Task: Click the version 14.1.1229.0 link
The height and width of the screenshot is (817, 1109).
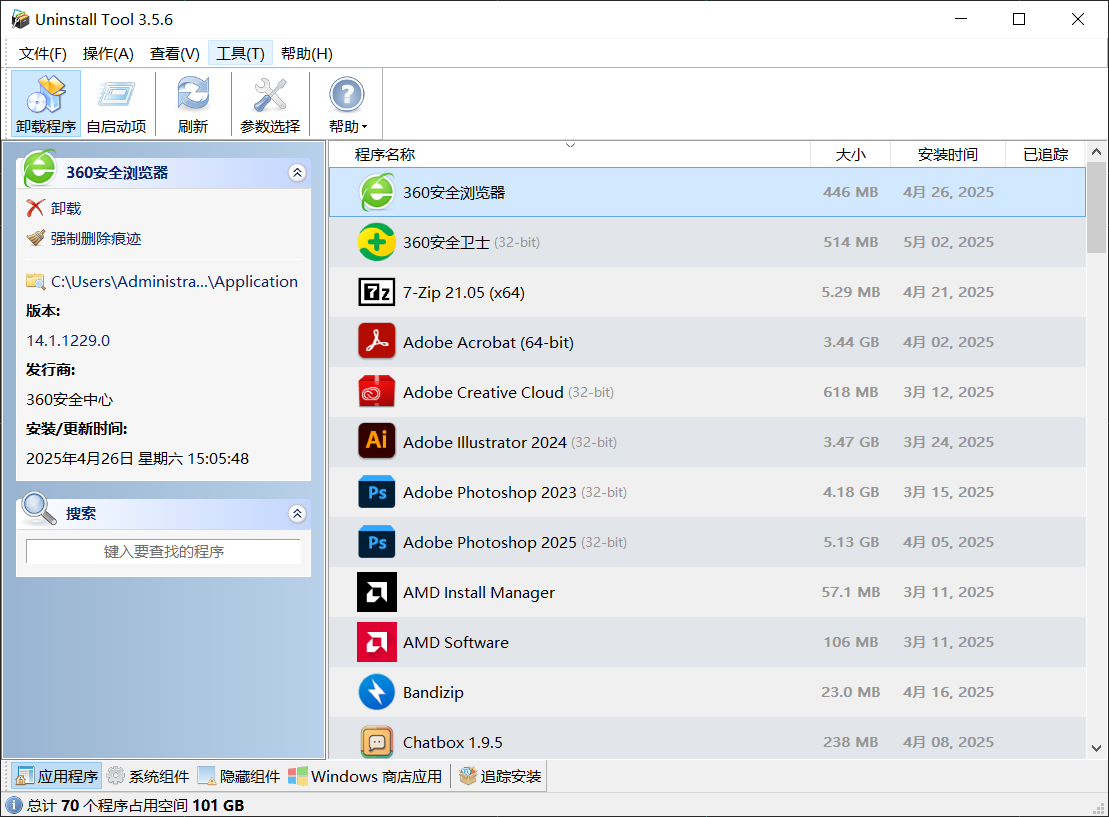Action: (x=68, y=340)
